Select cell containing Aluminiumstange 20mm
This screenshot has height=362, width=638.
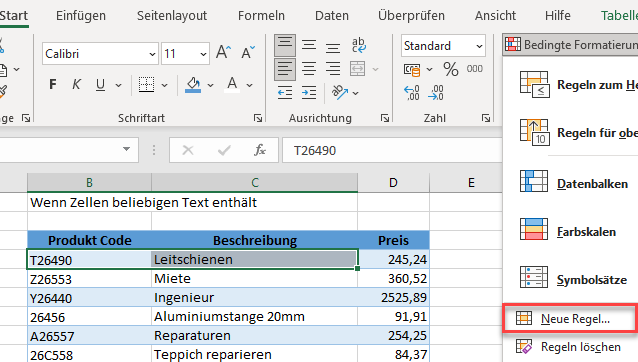click(254, 316)
